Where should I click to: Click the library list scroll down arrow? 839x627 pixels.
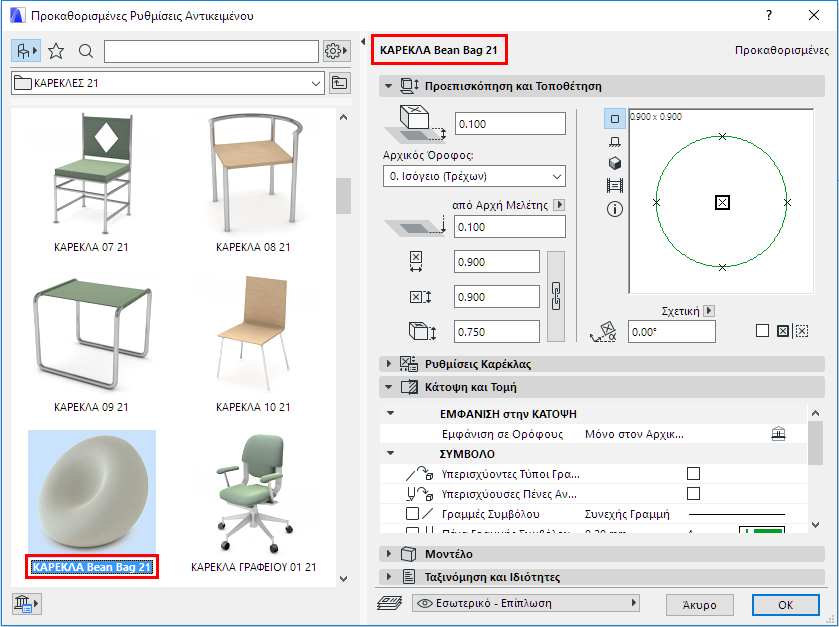click(x=344, y=578)
